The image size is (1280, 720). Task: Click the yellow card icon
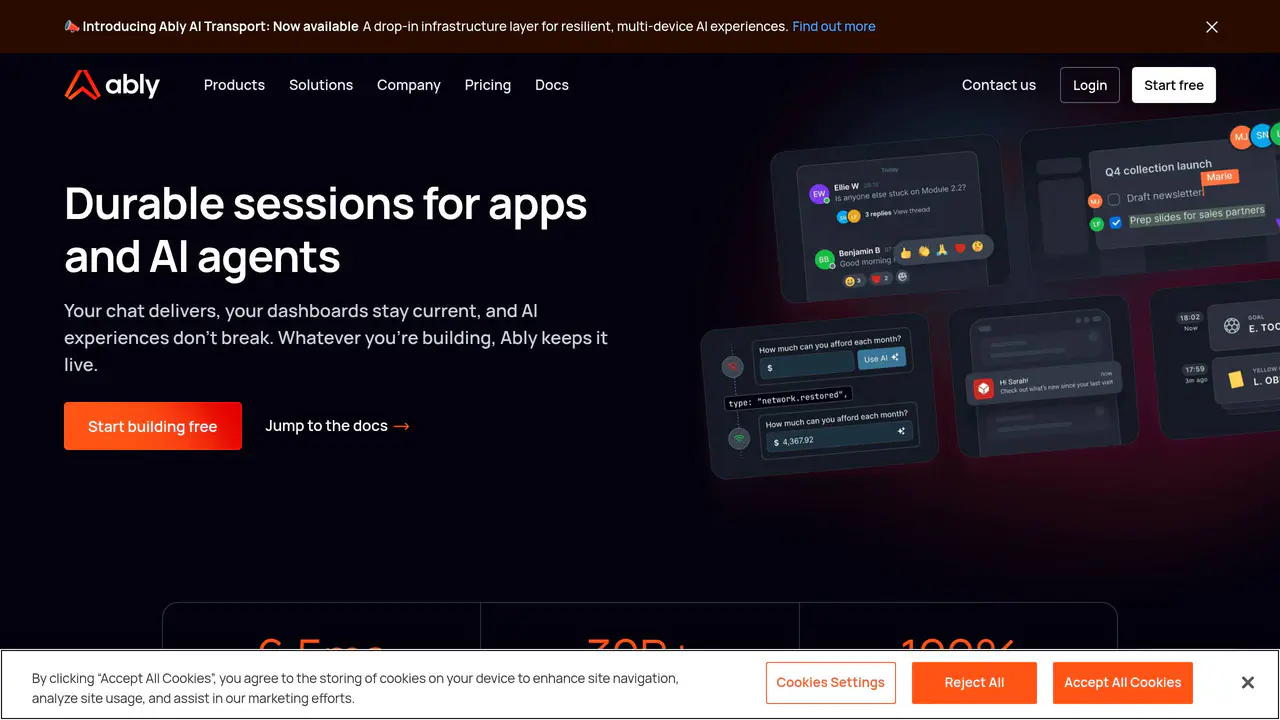tap(1237, 380)
